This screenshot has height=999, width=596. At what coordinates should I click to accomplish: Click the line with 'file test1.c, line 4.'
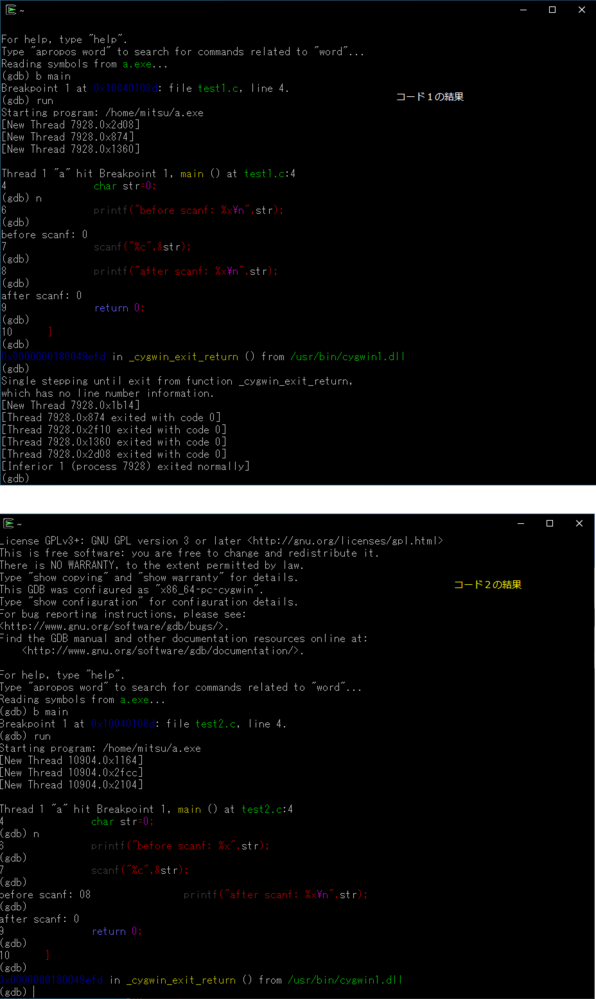[x=145, y=89]
